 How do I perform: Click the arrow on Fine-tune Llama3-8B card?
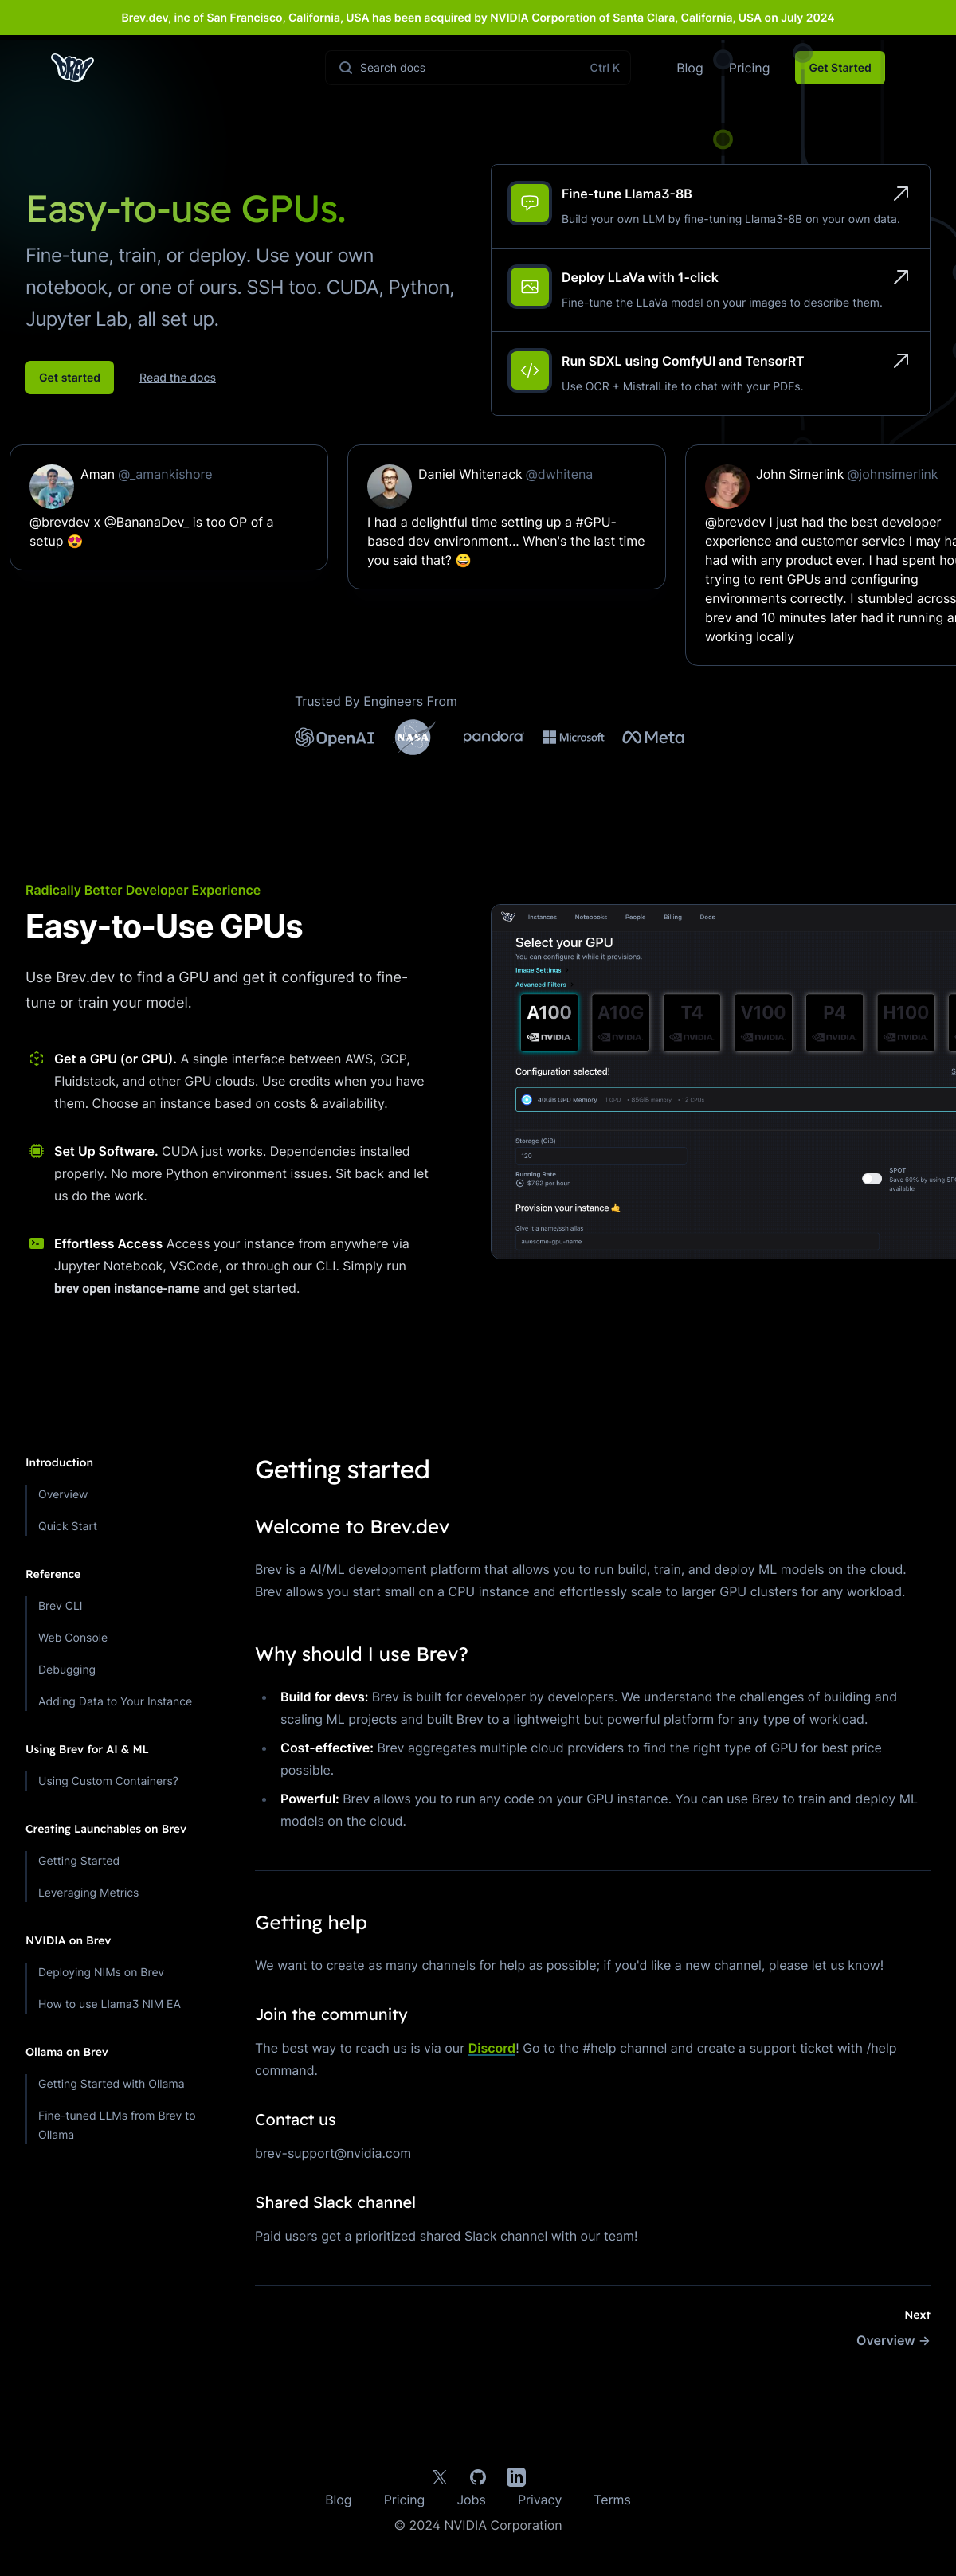point(900,194)
